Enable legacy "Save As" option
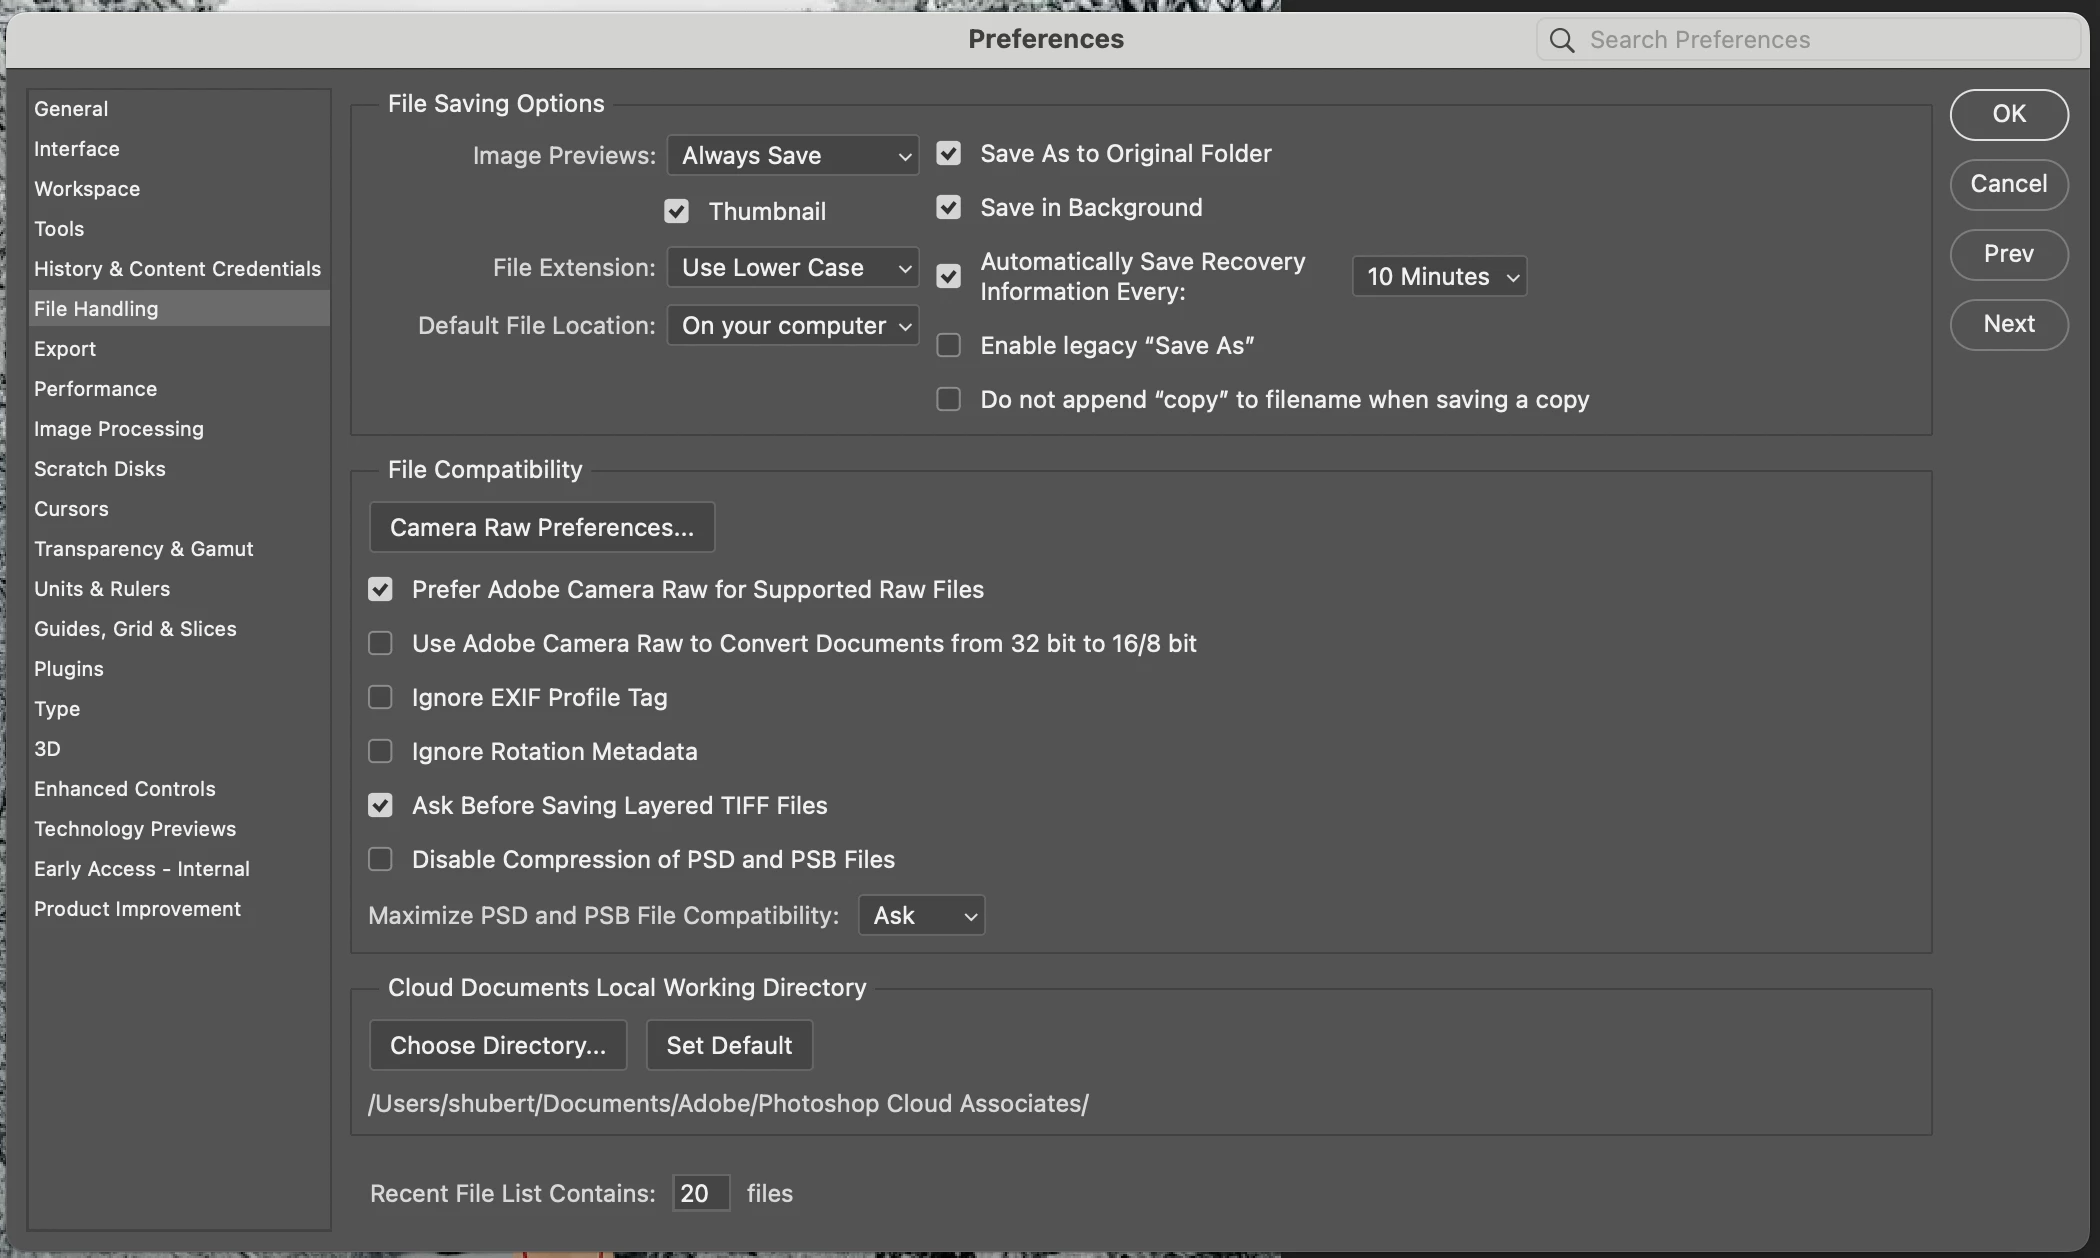Image resolution: width=2100 pixels, height=1258 pixels. pyautogui.click(x=948, y=345)
